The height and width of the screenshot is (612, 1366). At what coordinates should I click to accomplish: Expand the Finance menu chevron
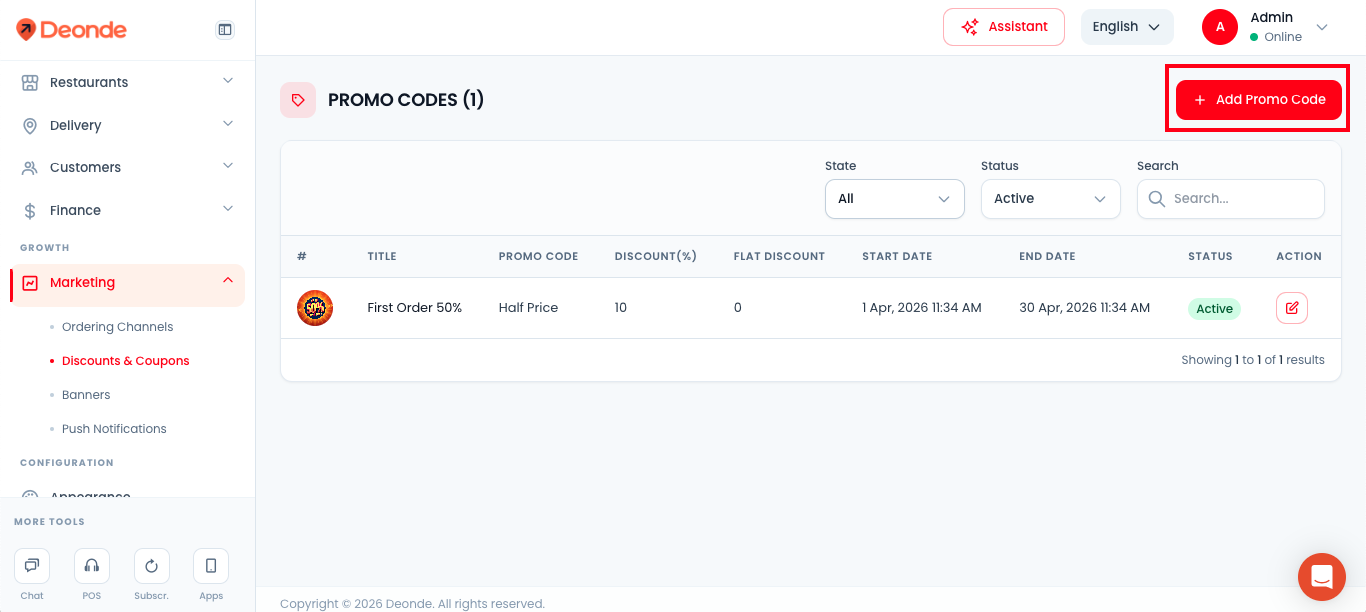[x=228, y=209]
